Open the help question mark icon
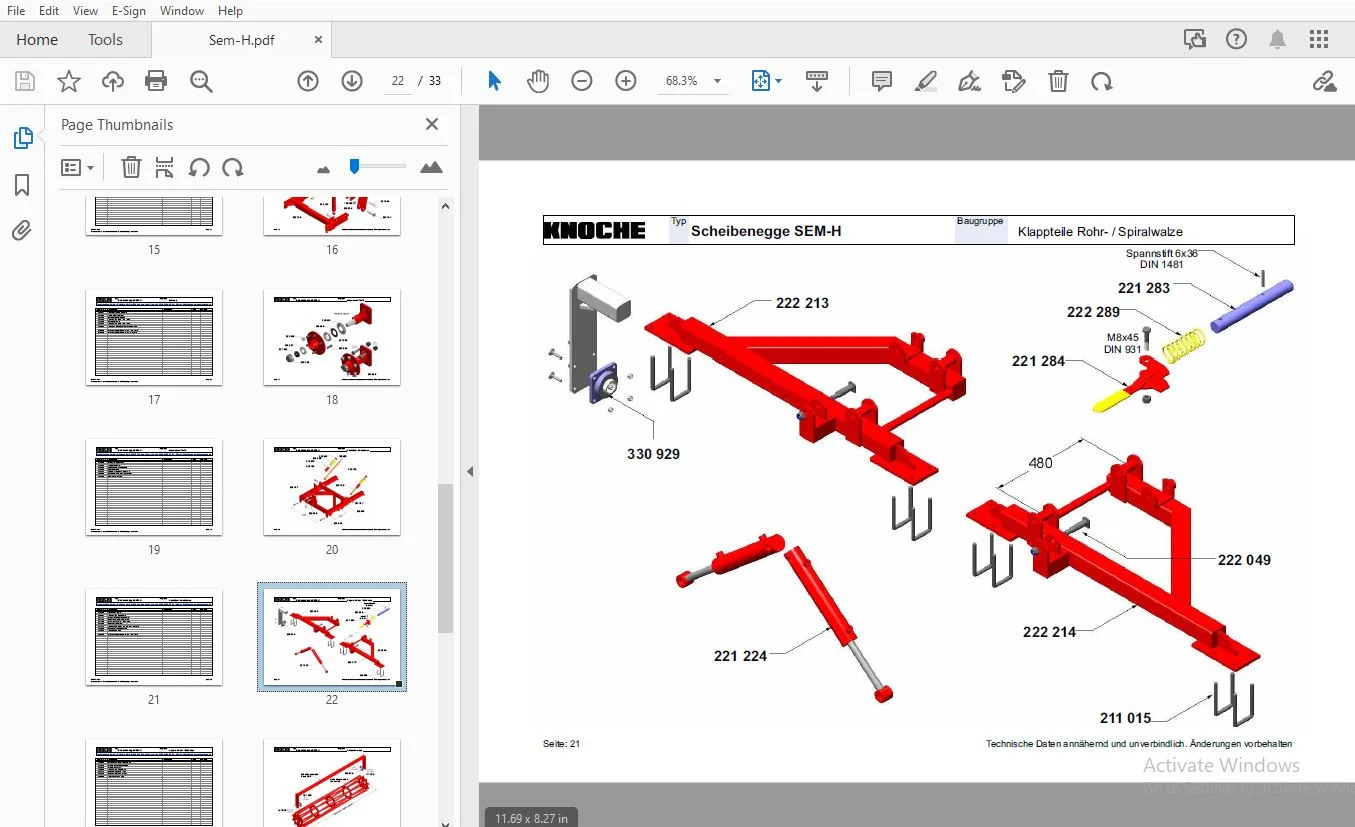This screenshot has height=827, width=1355. tap(1237, 40)
